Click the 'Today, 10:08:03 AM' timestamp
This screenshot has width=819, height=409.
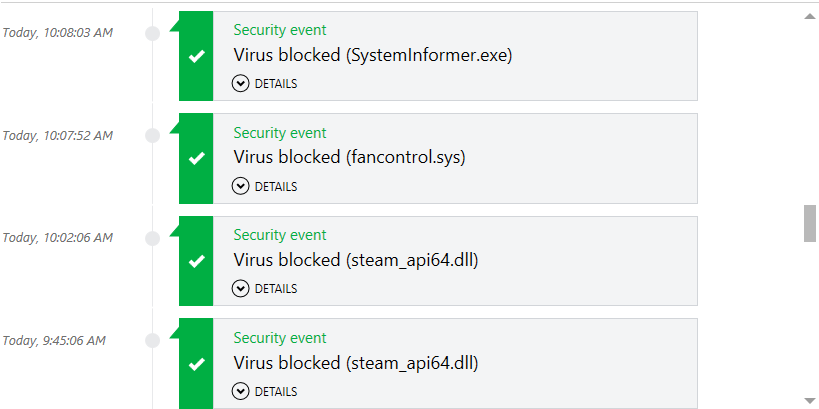tap(57, 33)
